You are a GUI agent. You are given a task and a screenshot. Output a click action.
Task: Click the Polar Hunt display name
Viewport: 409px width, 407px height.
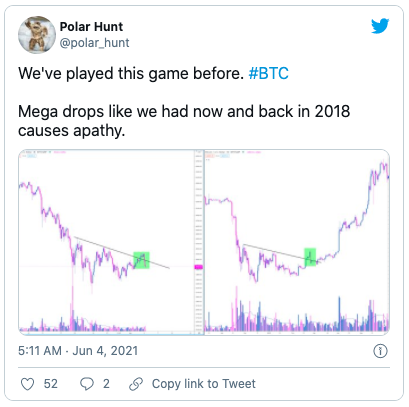point(91,27)
